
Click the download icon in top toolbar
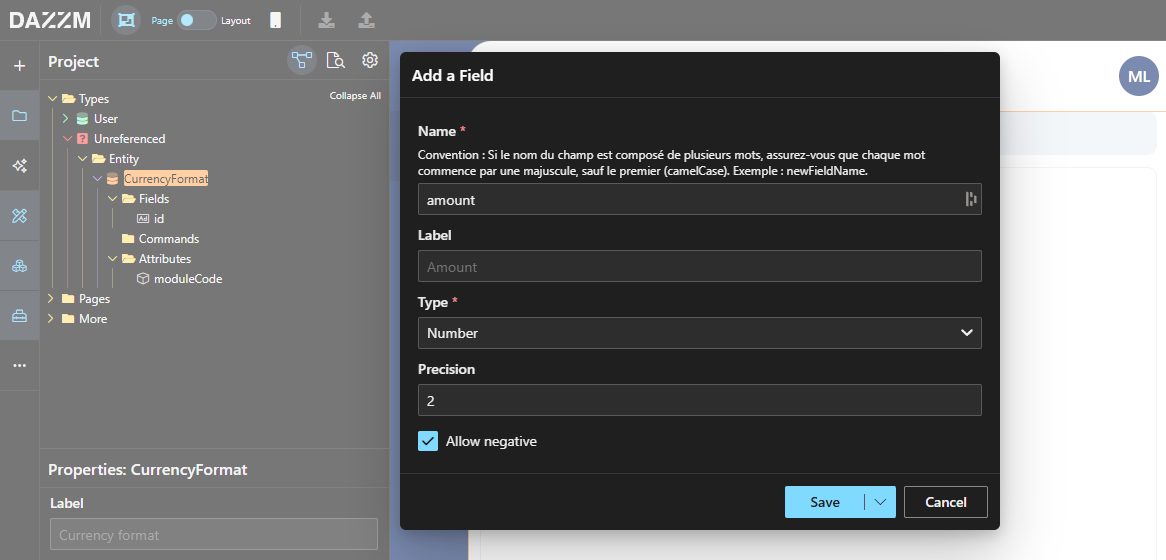(x=326, y=20)
